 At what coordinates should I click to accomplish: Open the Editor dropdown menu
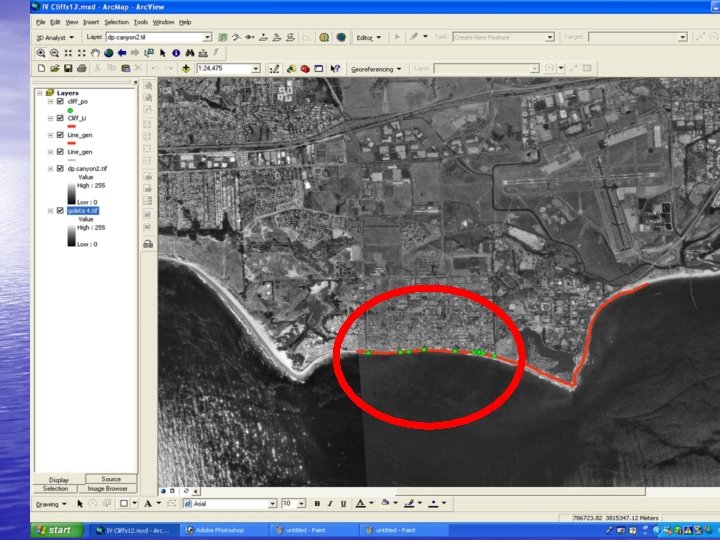tap(368, 38)
